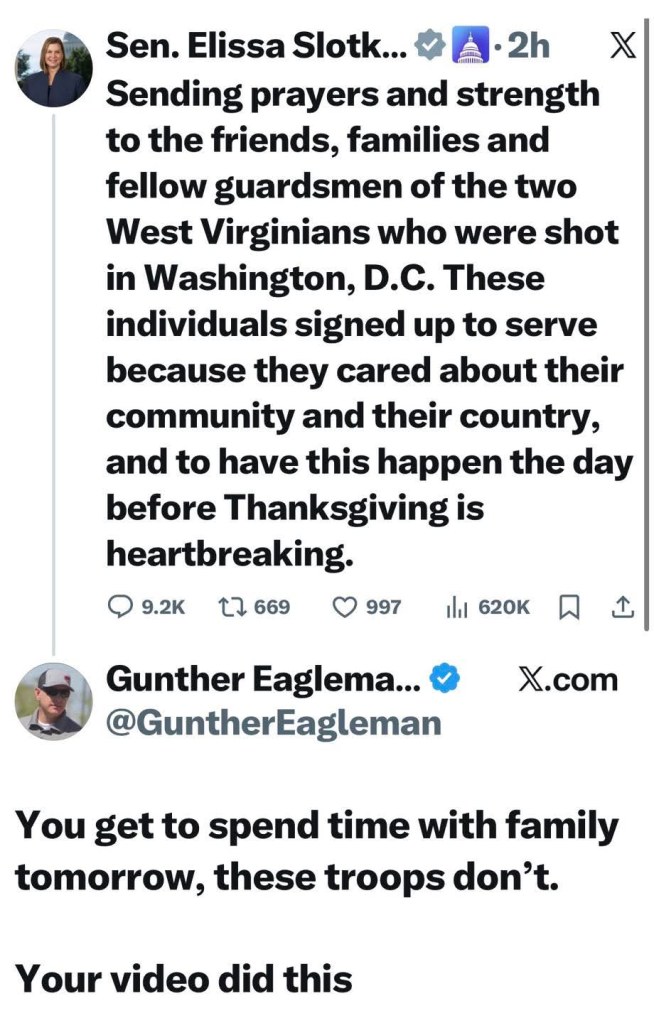This screenshot has width=654, height=1023.
Task: Click the reply icon on Slotkin's post
Action: 120,606
